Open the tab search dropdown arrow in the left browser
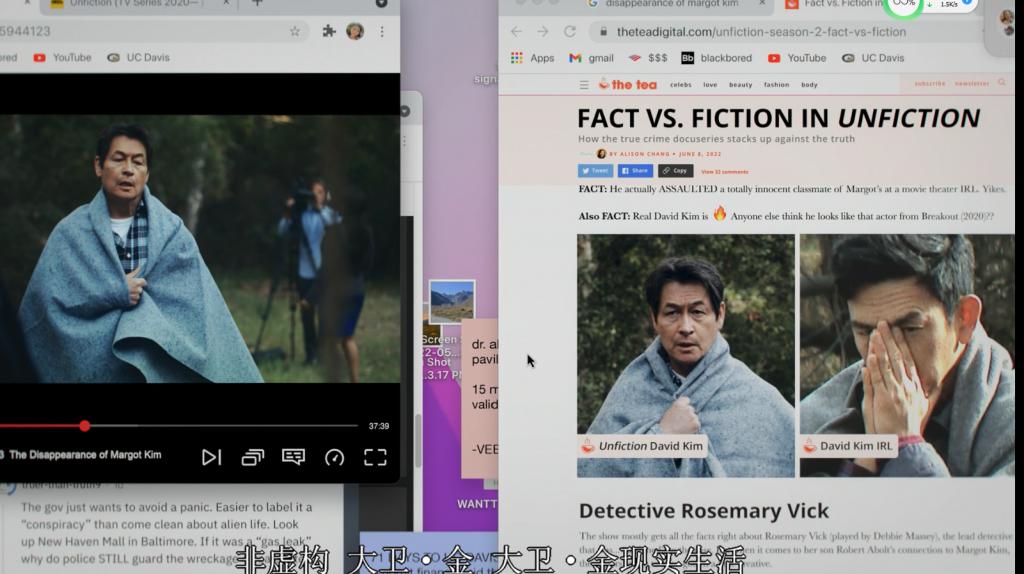 [381, 3]
